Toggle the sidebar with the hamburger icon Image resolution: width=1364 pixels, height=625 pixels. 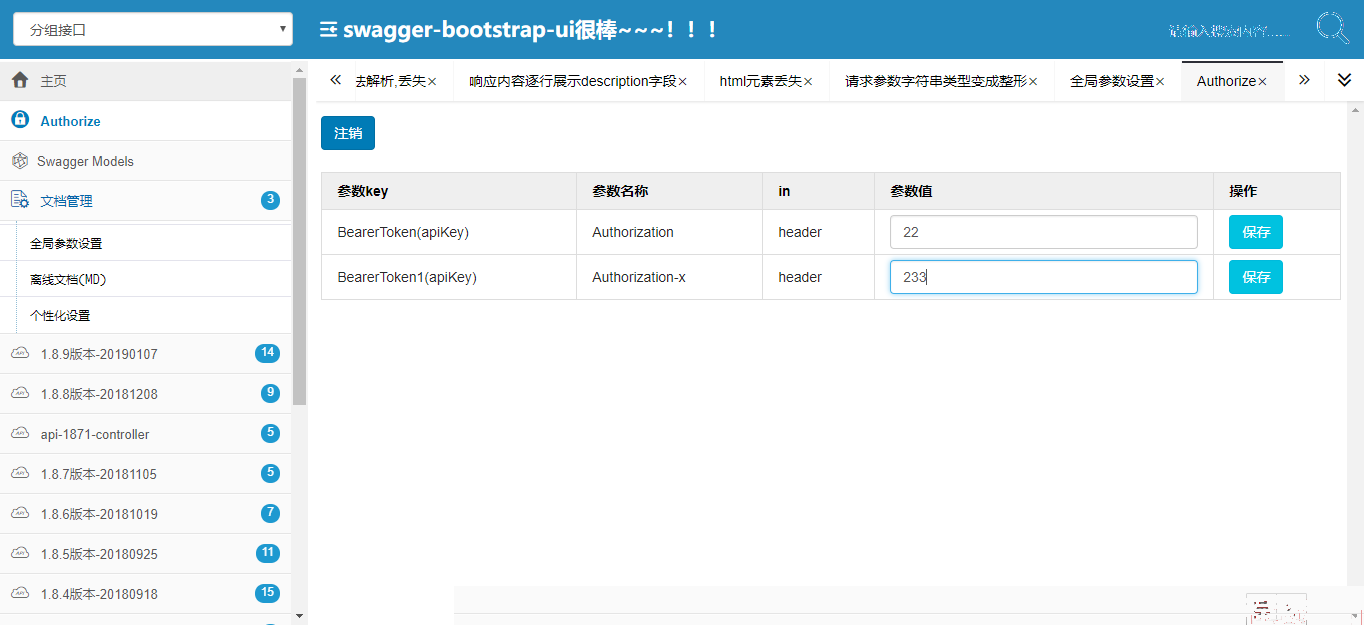pos(328,30)
